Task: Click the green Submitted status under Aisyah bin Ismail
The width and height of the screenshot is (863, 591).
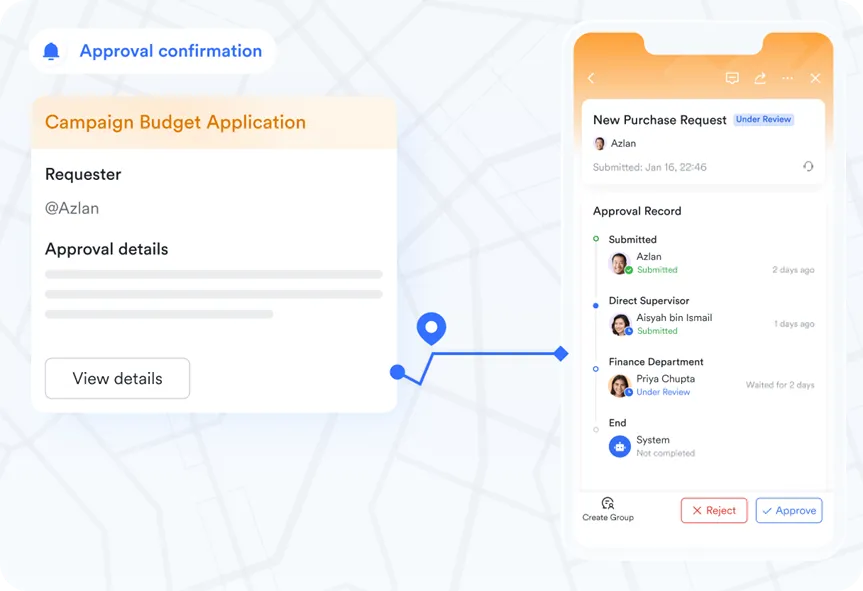Action: 657,331
